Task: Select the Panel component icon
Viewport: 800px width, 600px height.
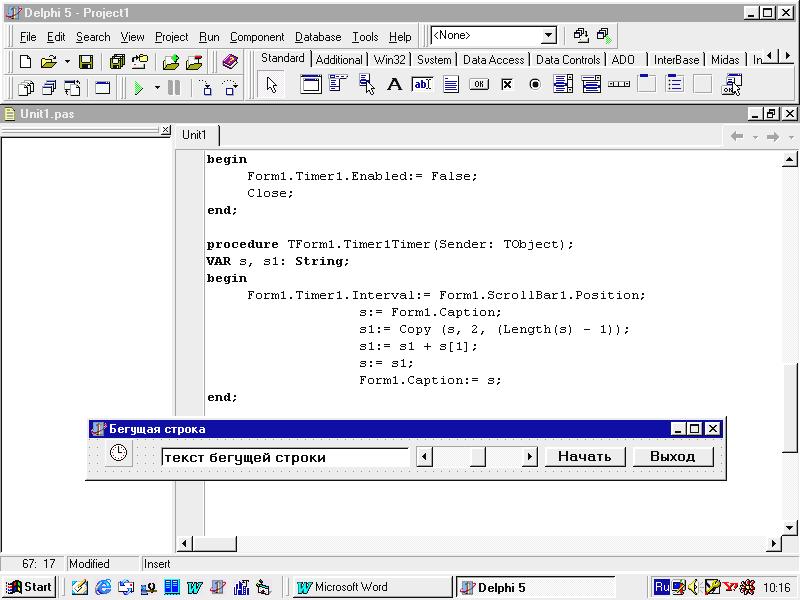Action: tap(703, 84)
